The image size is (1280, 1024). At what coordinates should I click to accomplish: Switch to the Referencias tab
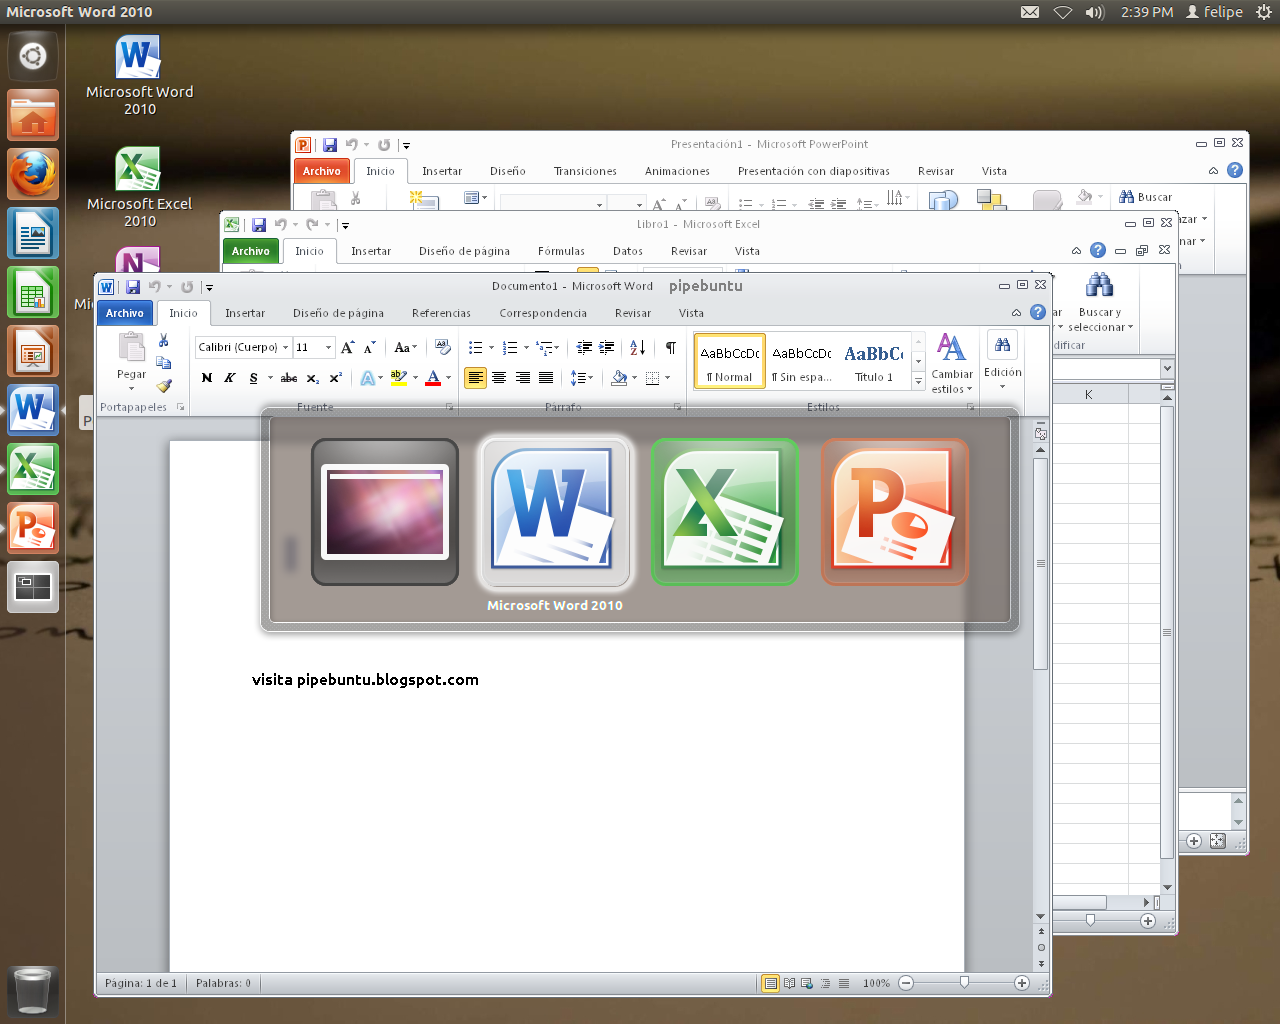click(x=441, y=313)
